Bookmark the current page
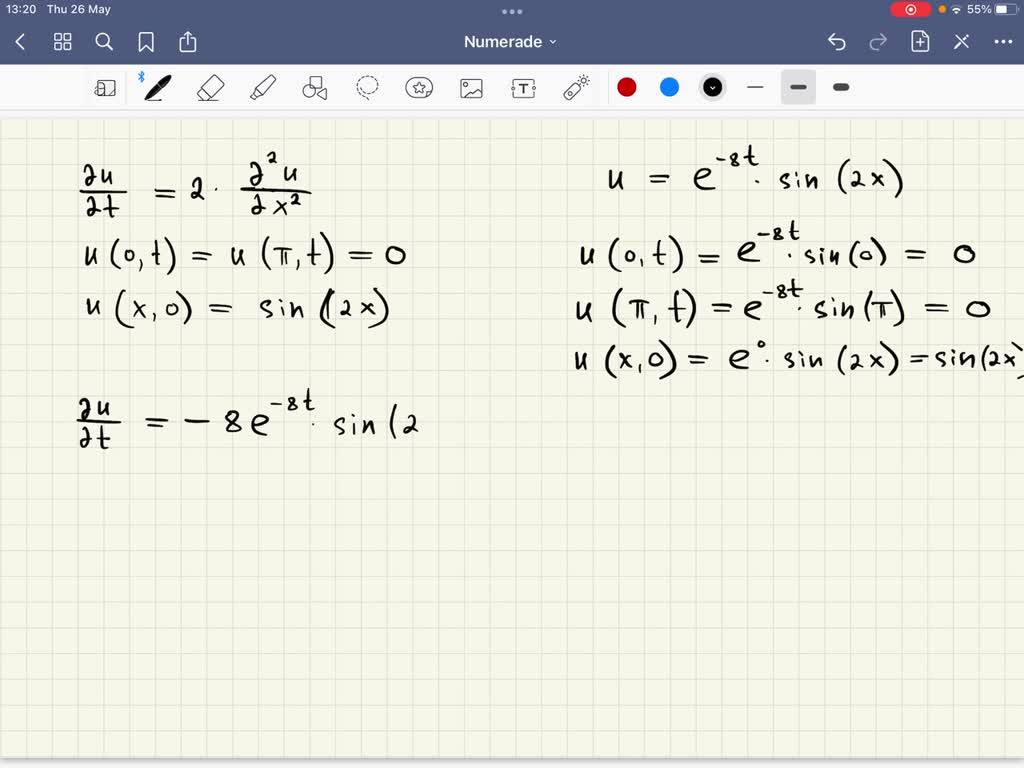Viewport: 1024px width, 768px height. pos(146,42)
